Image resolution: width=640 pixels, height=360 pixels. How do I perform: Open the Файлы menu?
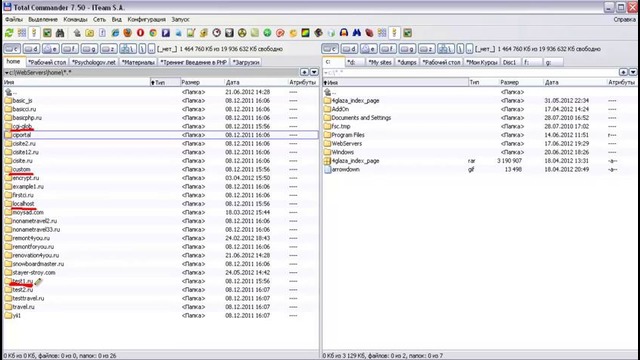[x=14, y=19]
